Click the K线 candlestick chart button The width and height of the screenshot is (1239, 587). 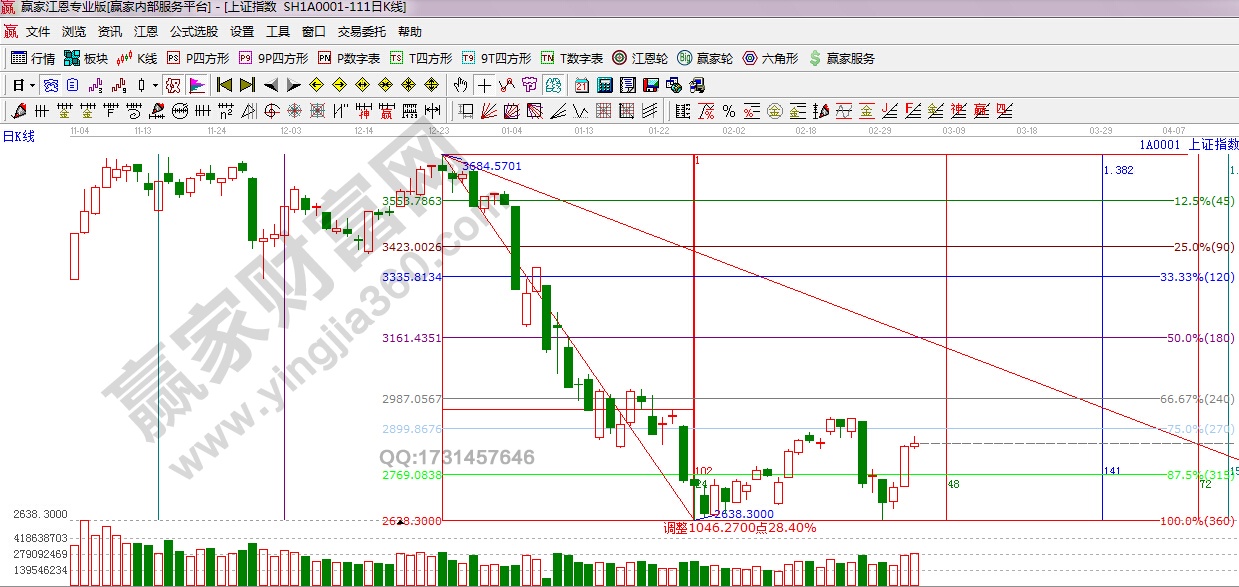(x=137, y=58)
